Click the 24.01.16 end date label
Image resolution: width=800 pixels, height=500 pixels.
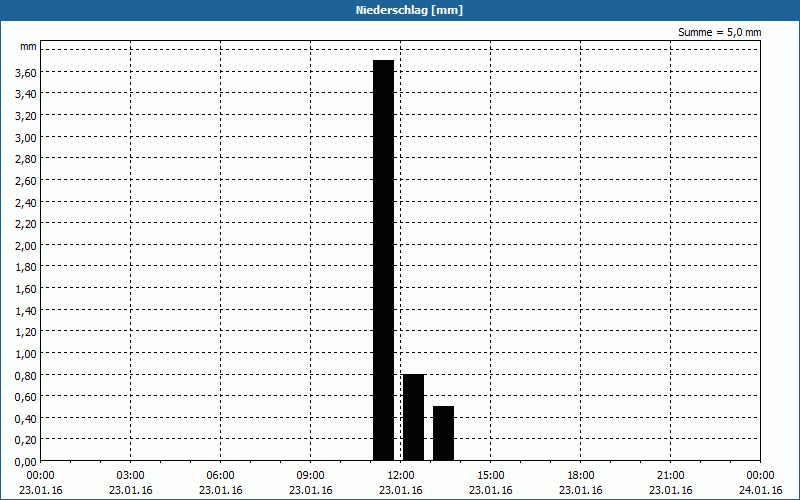(760, 490)
